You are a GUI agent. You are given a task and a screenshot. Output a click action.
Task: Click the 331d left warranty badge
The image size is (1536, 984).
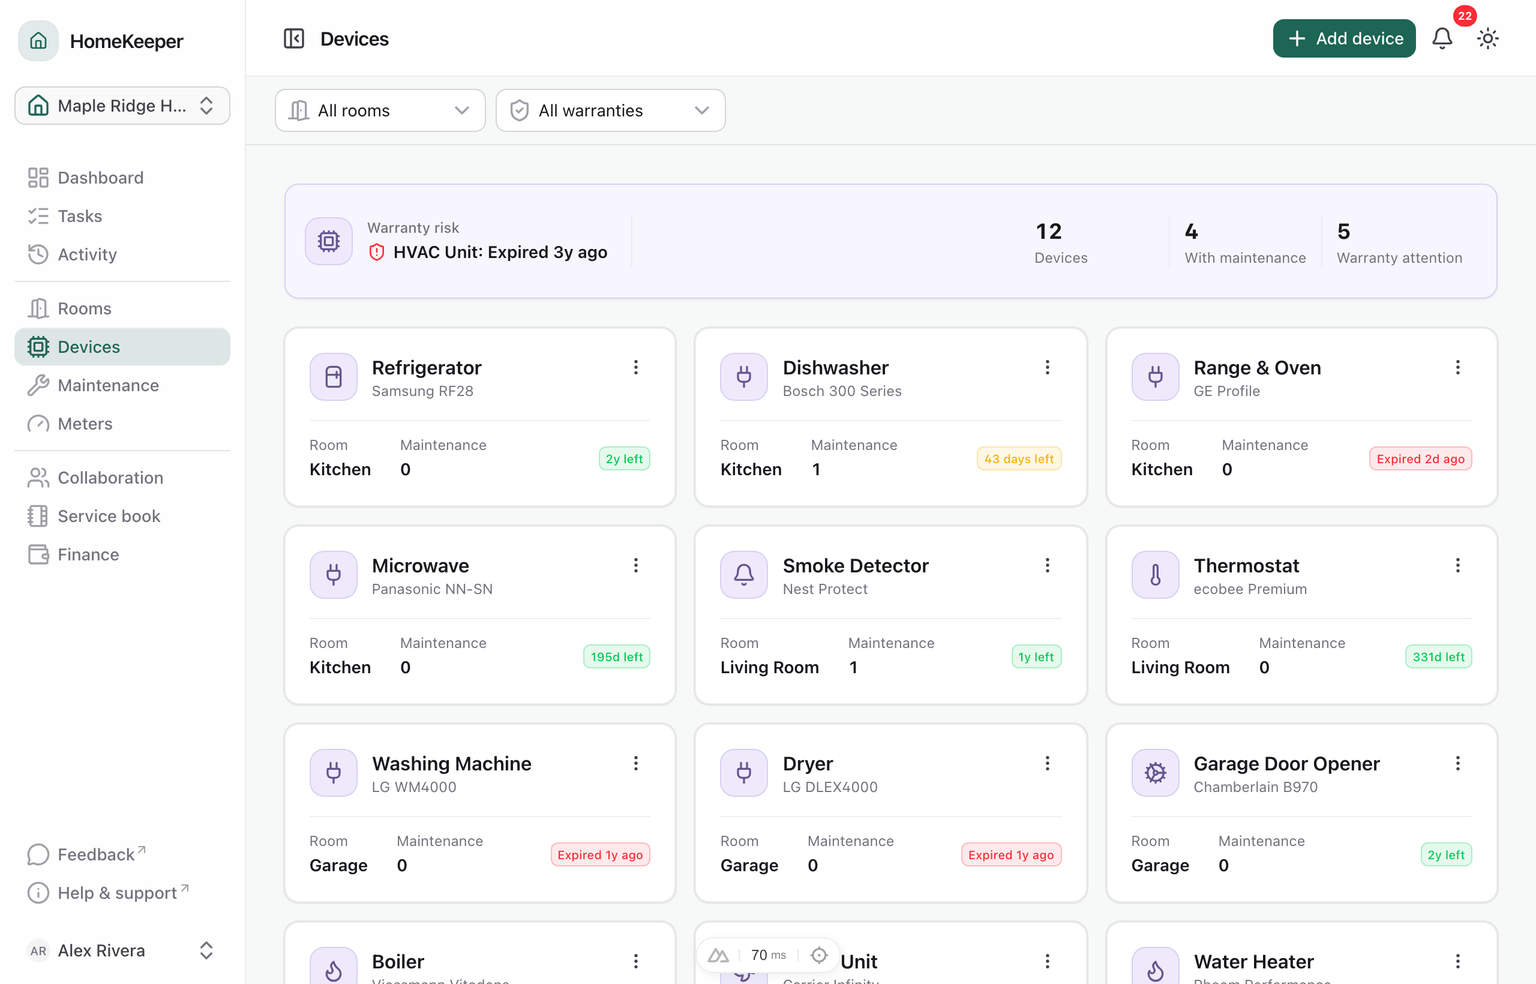[1439, 657]
